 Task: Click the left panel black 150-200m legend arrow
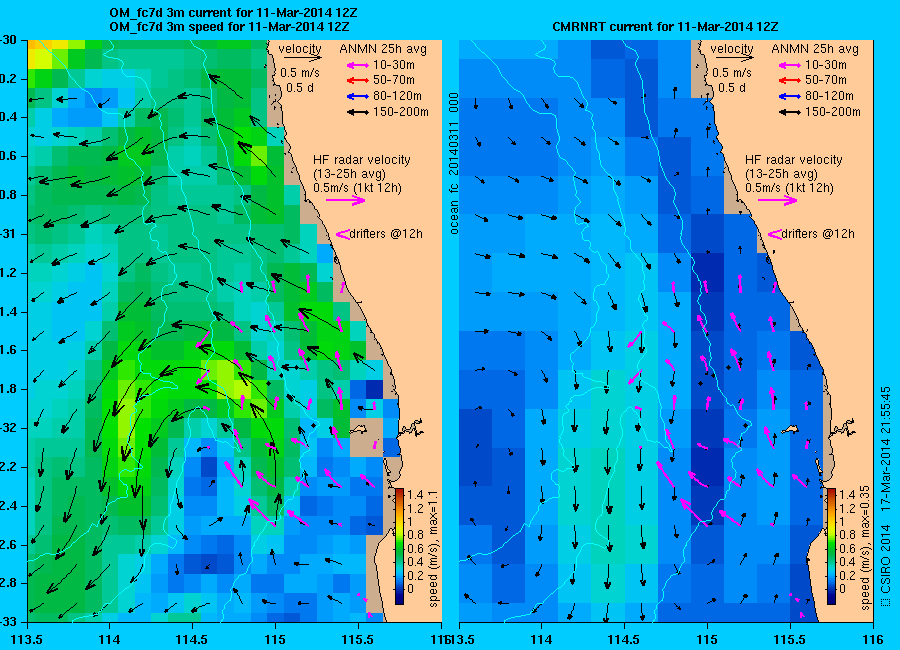[358, 113]
